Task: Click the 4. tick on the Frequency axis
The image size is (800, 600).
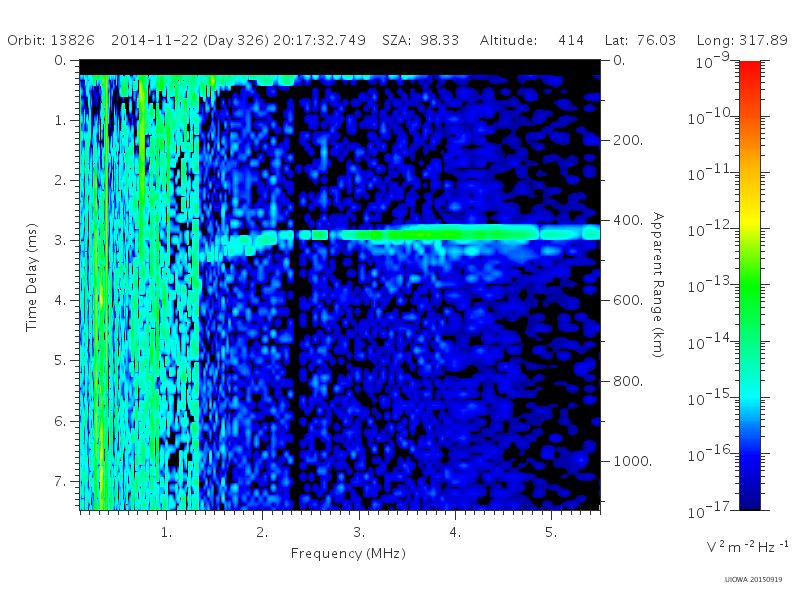Action: pyautogui.click(x=455, y=532)
